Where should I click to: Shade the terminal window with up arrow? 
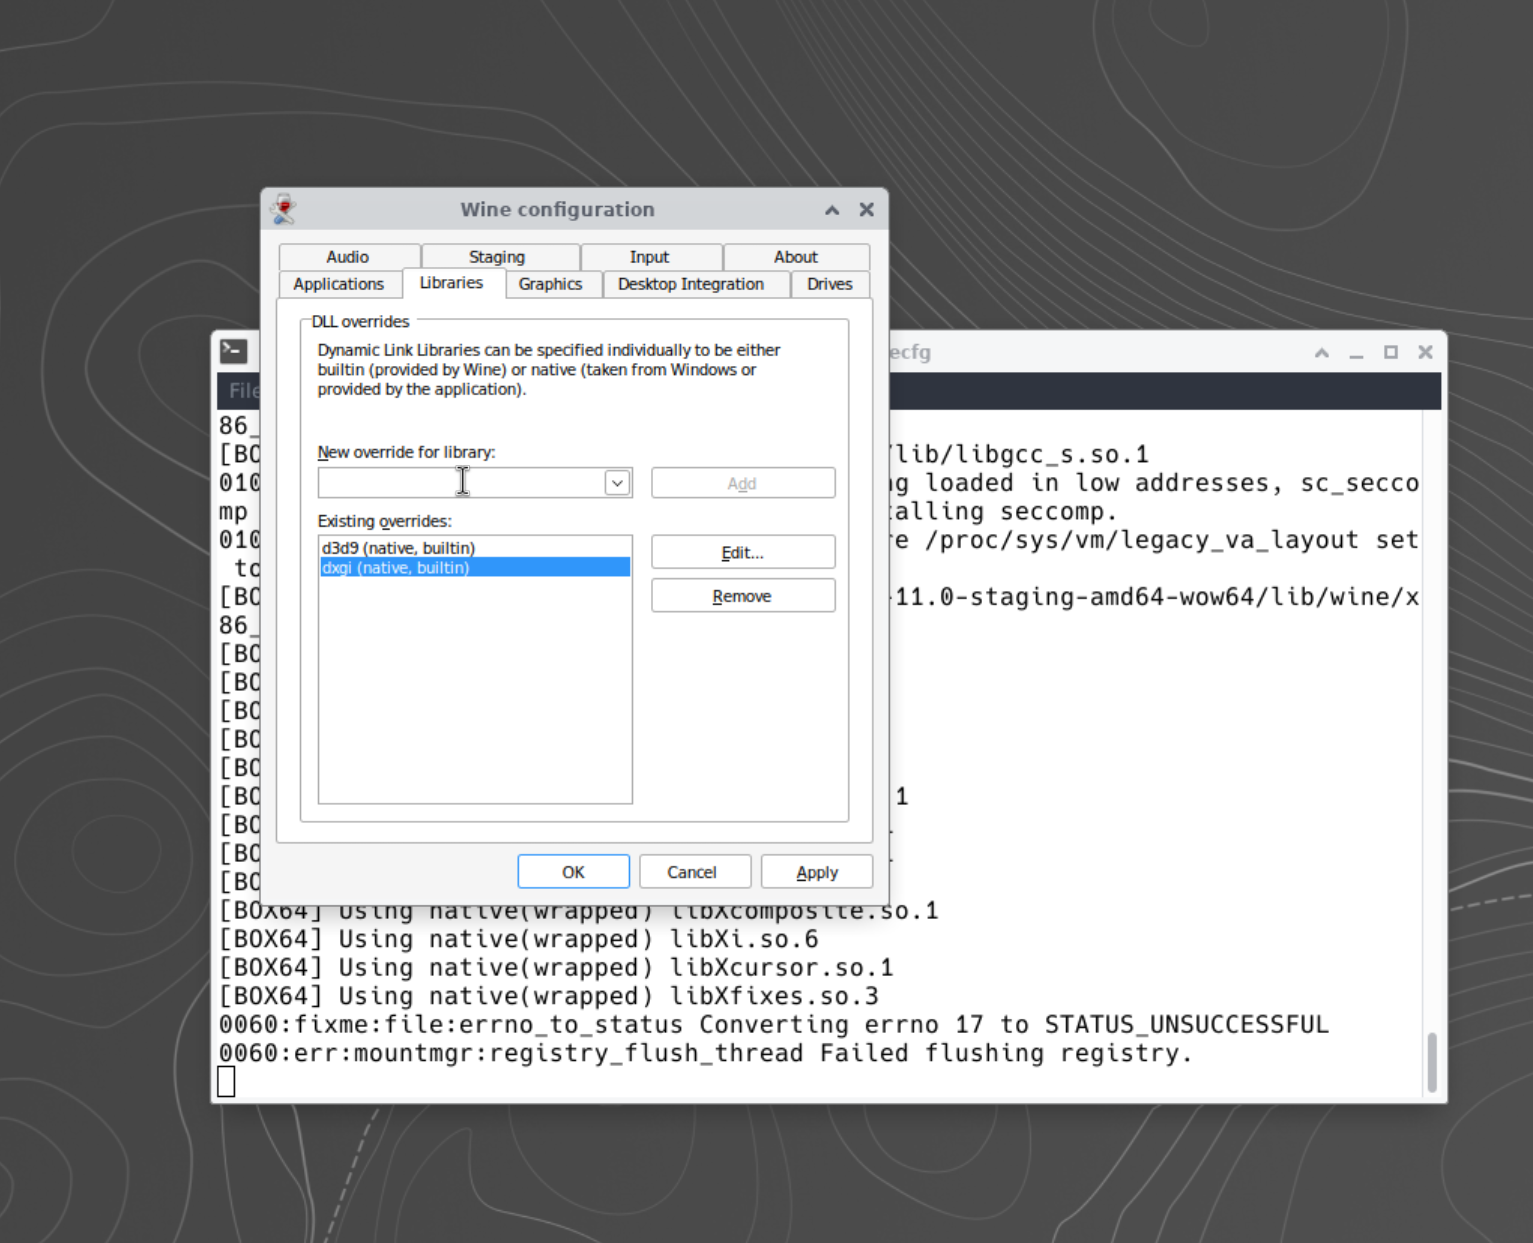[1322, 352]
